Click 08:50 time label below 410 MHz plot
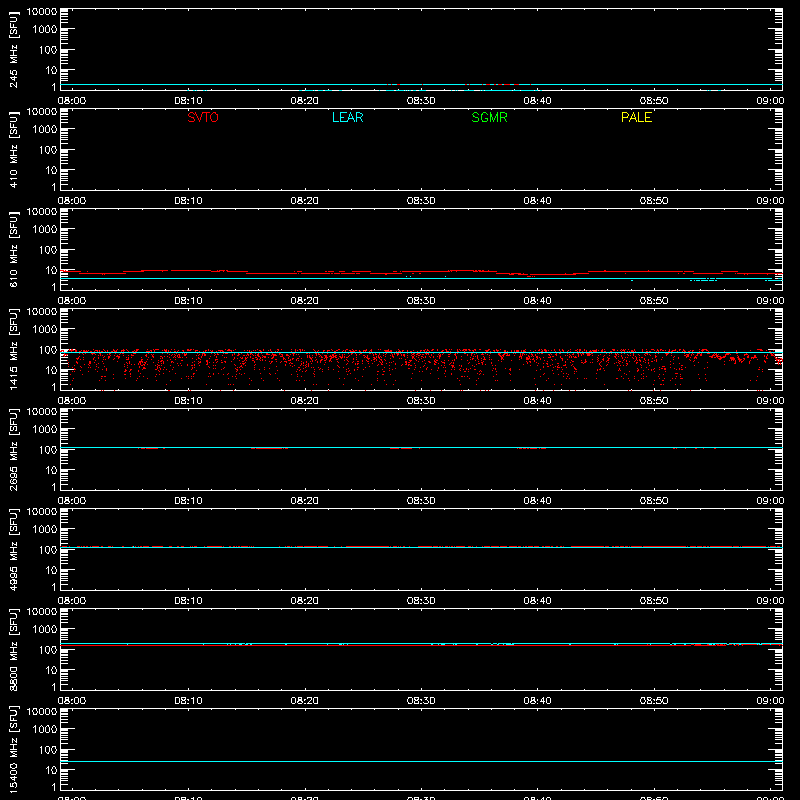Screen dimensions: 800x800 click(x=654, y=201)
